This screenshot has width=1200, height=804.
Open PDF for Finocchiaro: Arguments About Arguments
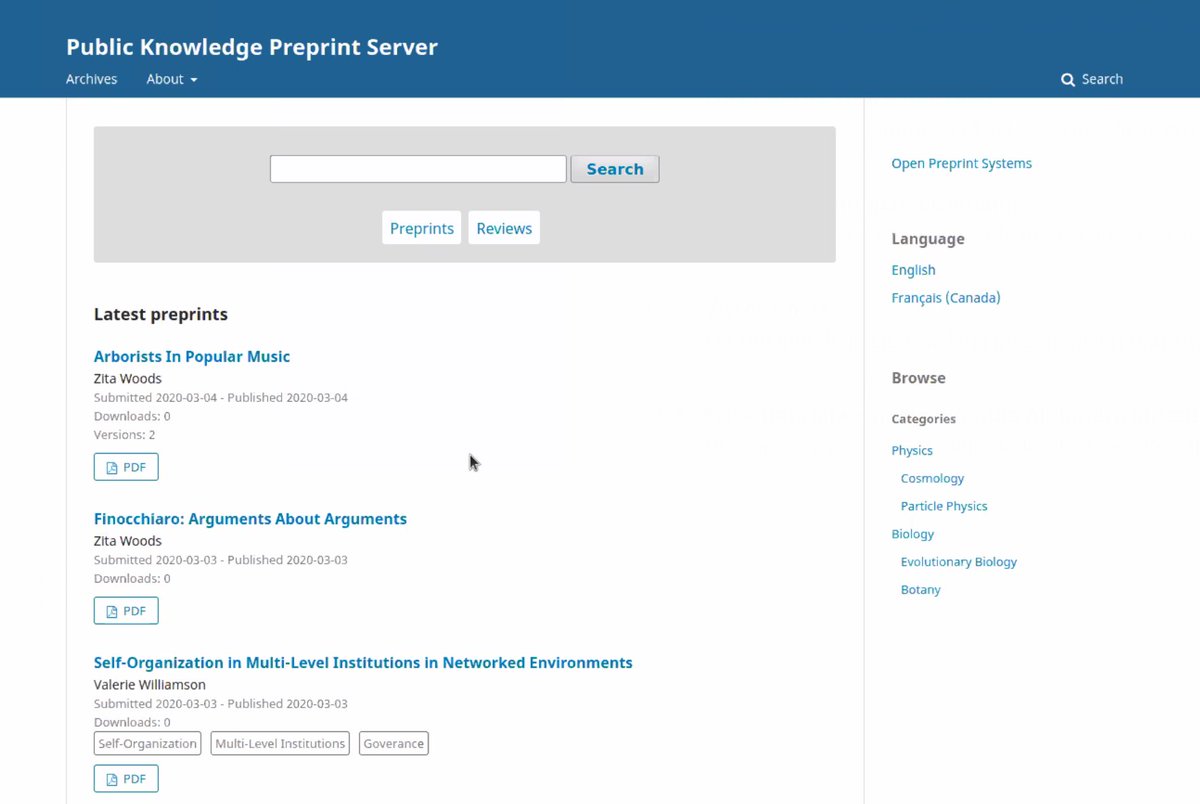pyautogui.click(x=126, y=611)
